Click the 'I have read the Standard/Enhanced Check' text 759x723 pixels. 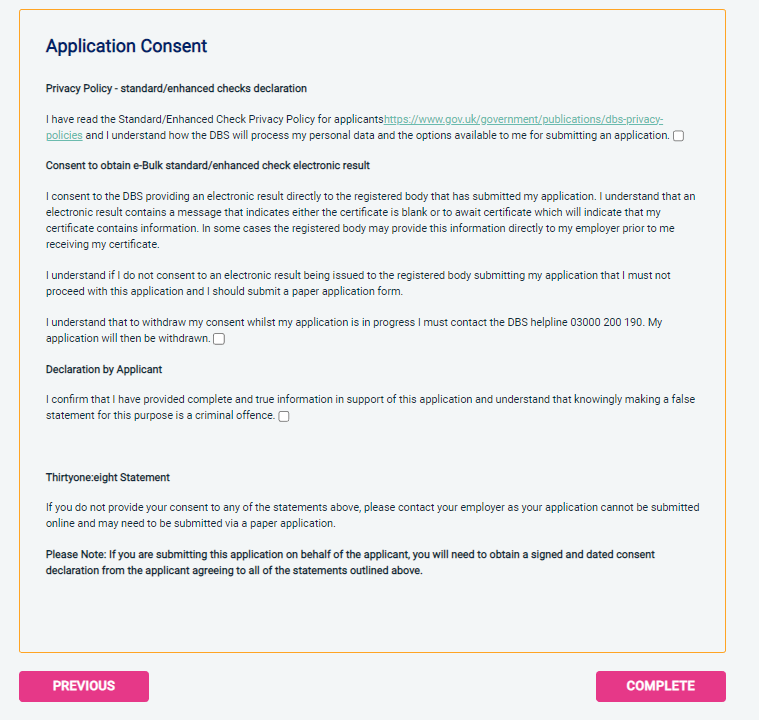(215, 119)
